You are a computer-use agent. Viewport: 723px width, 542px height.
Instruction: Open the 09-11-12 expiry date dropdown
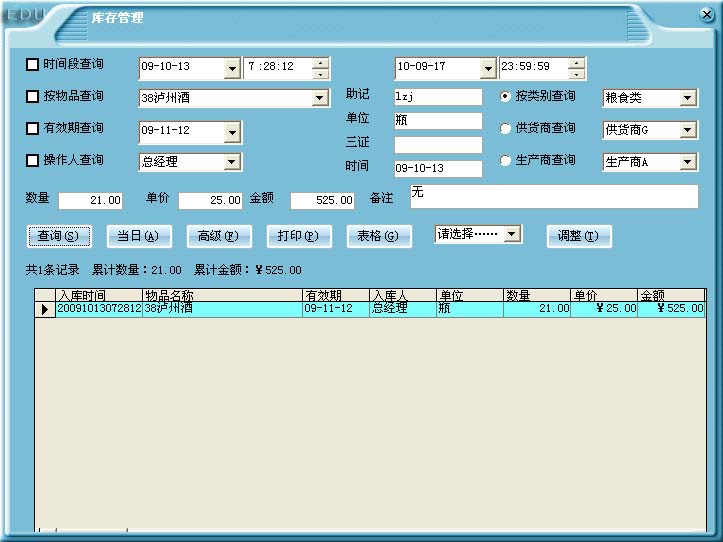click(232, 133)
